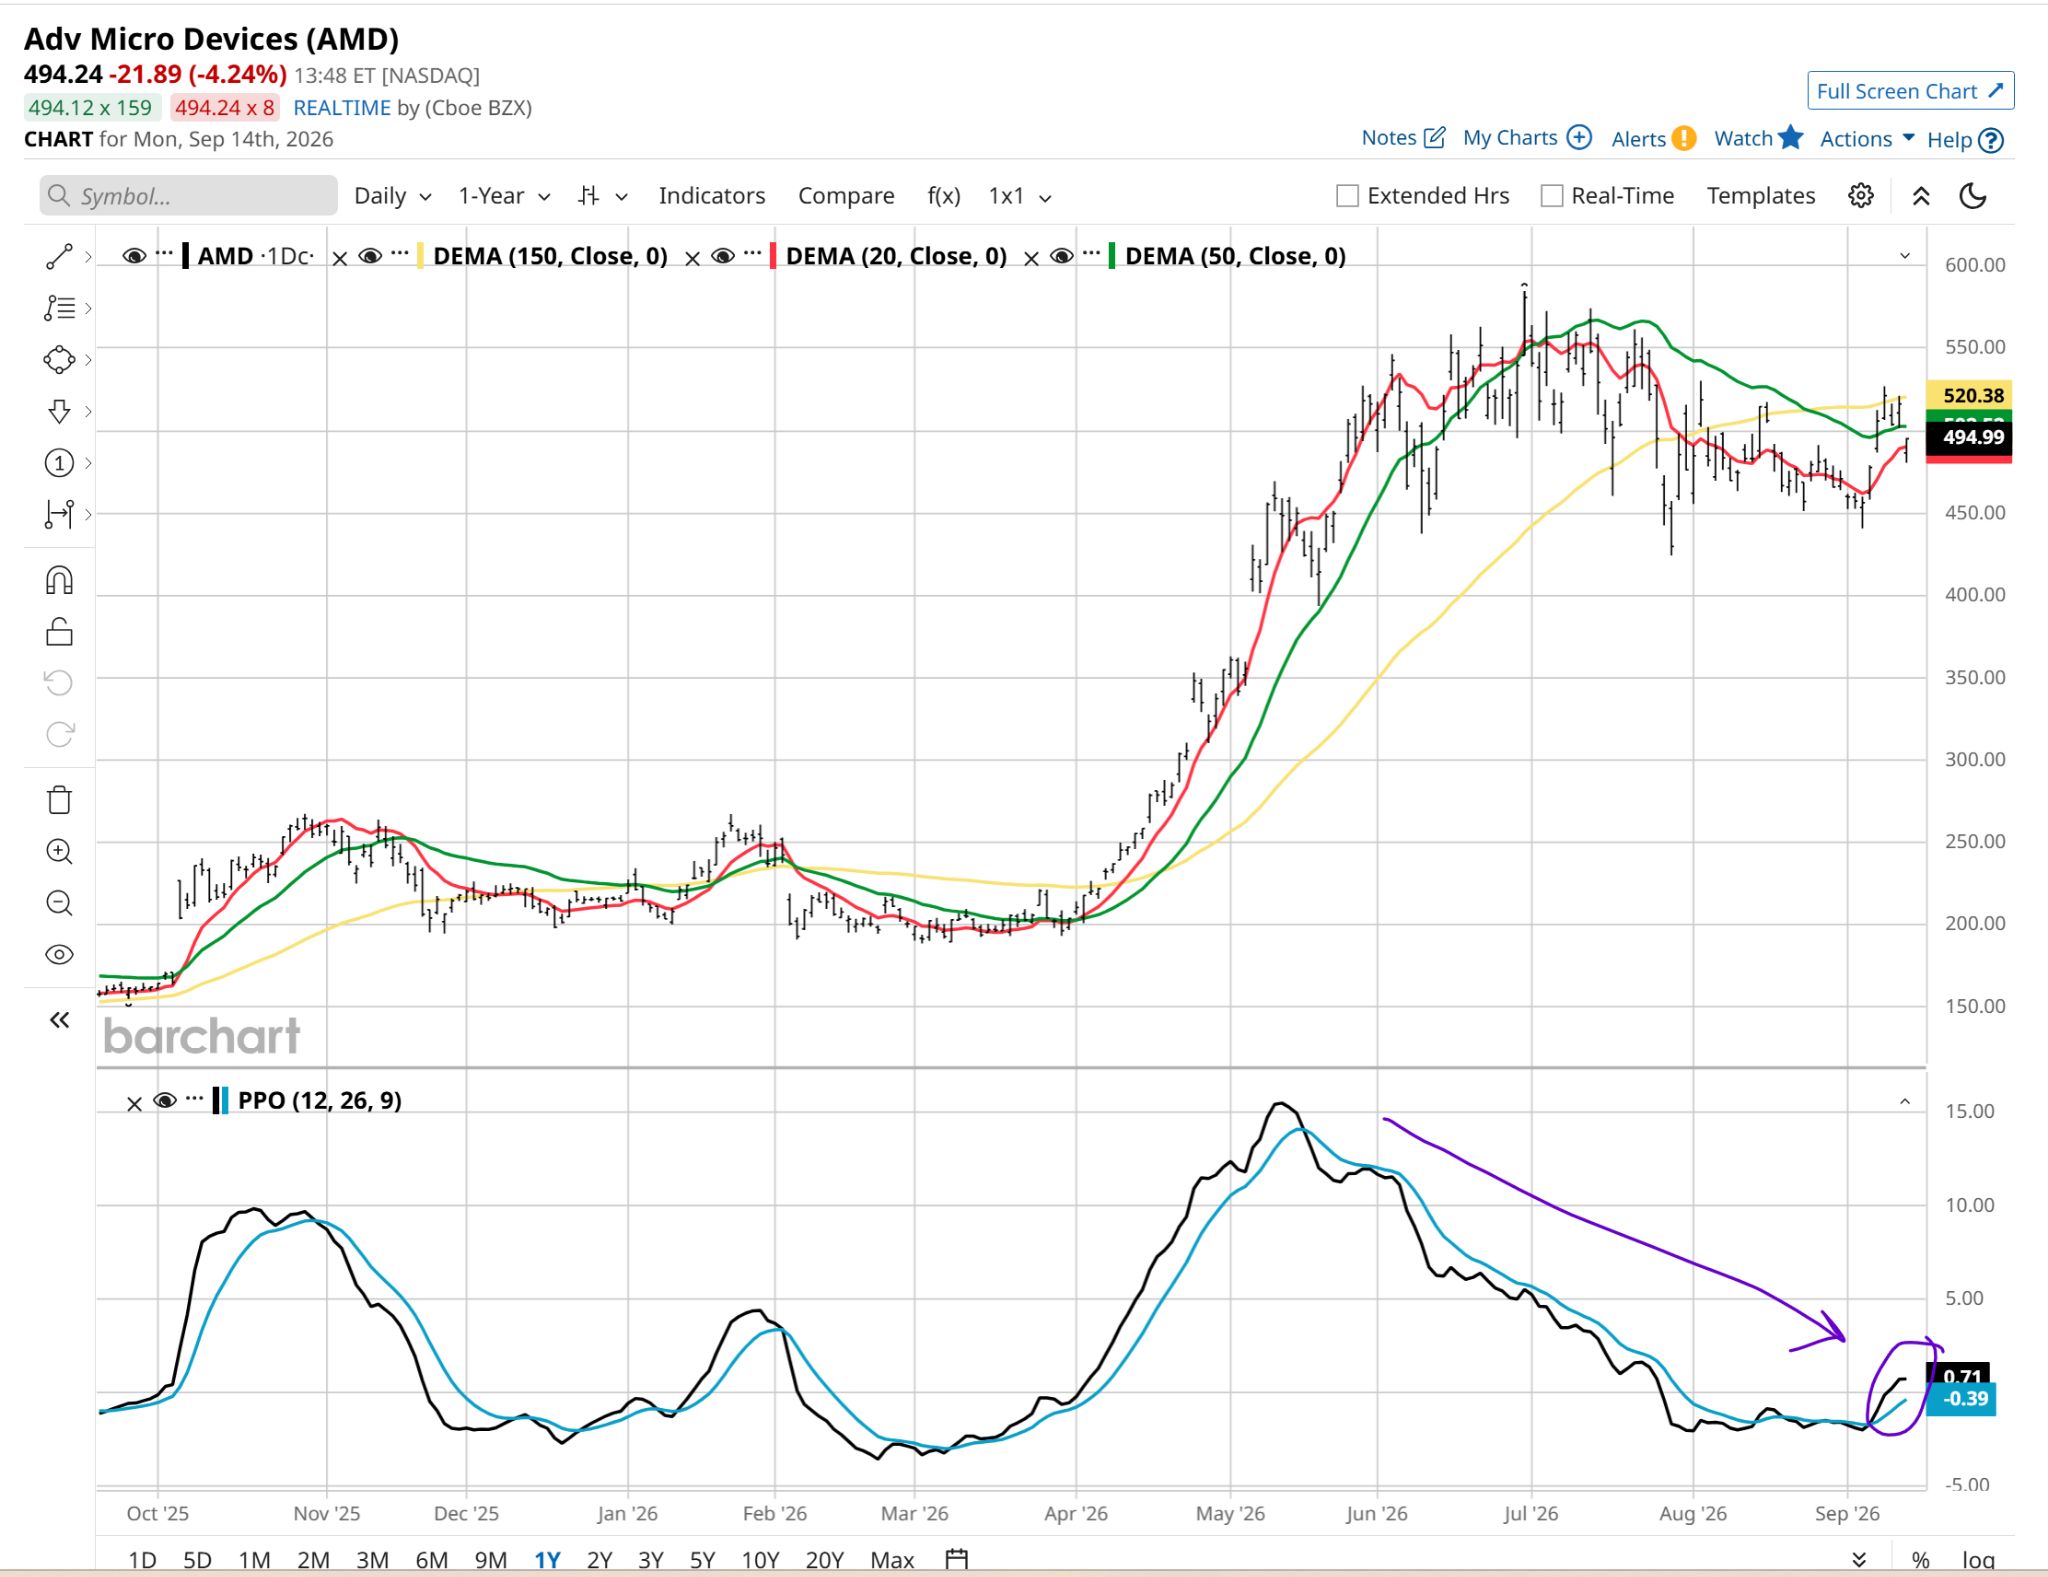Click the lock drawings icon
The width and height of the screenshot is (2048, 1577).
[59, 632]
